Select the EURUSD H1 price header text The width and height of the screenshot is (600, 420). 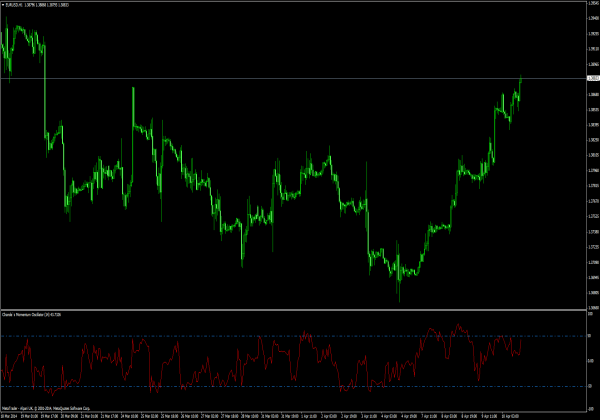pyautogui.click(x=37, y=5)
